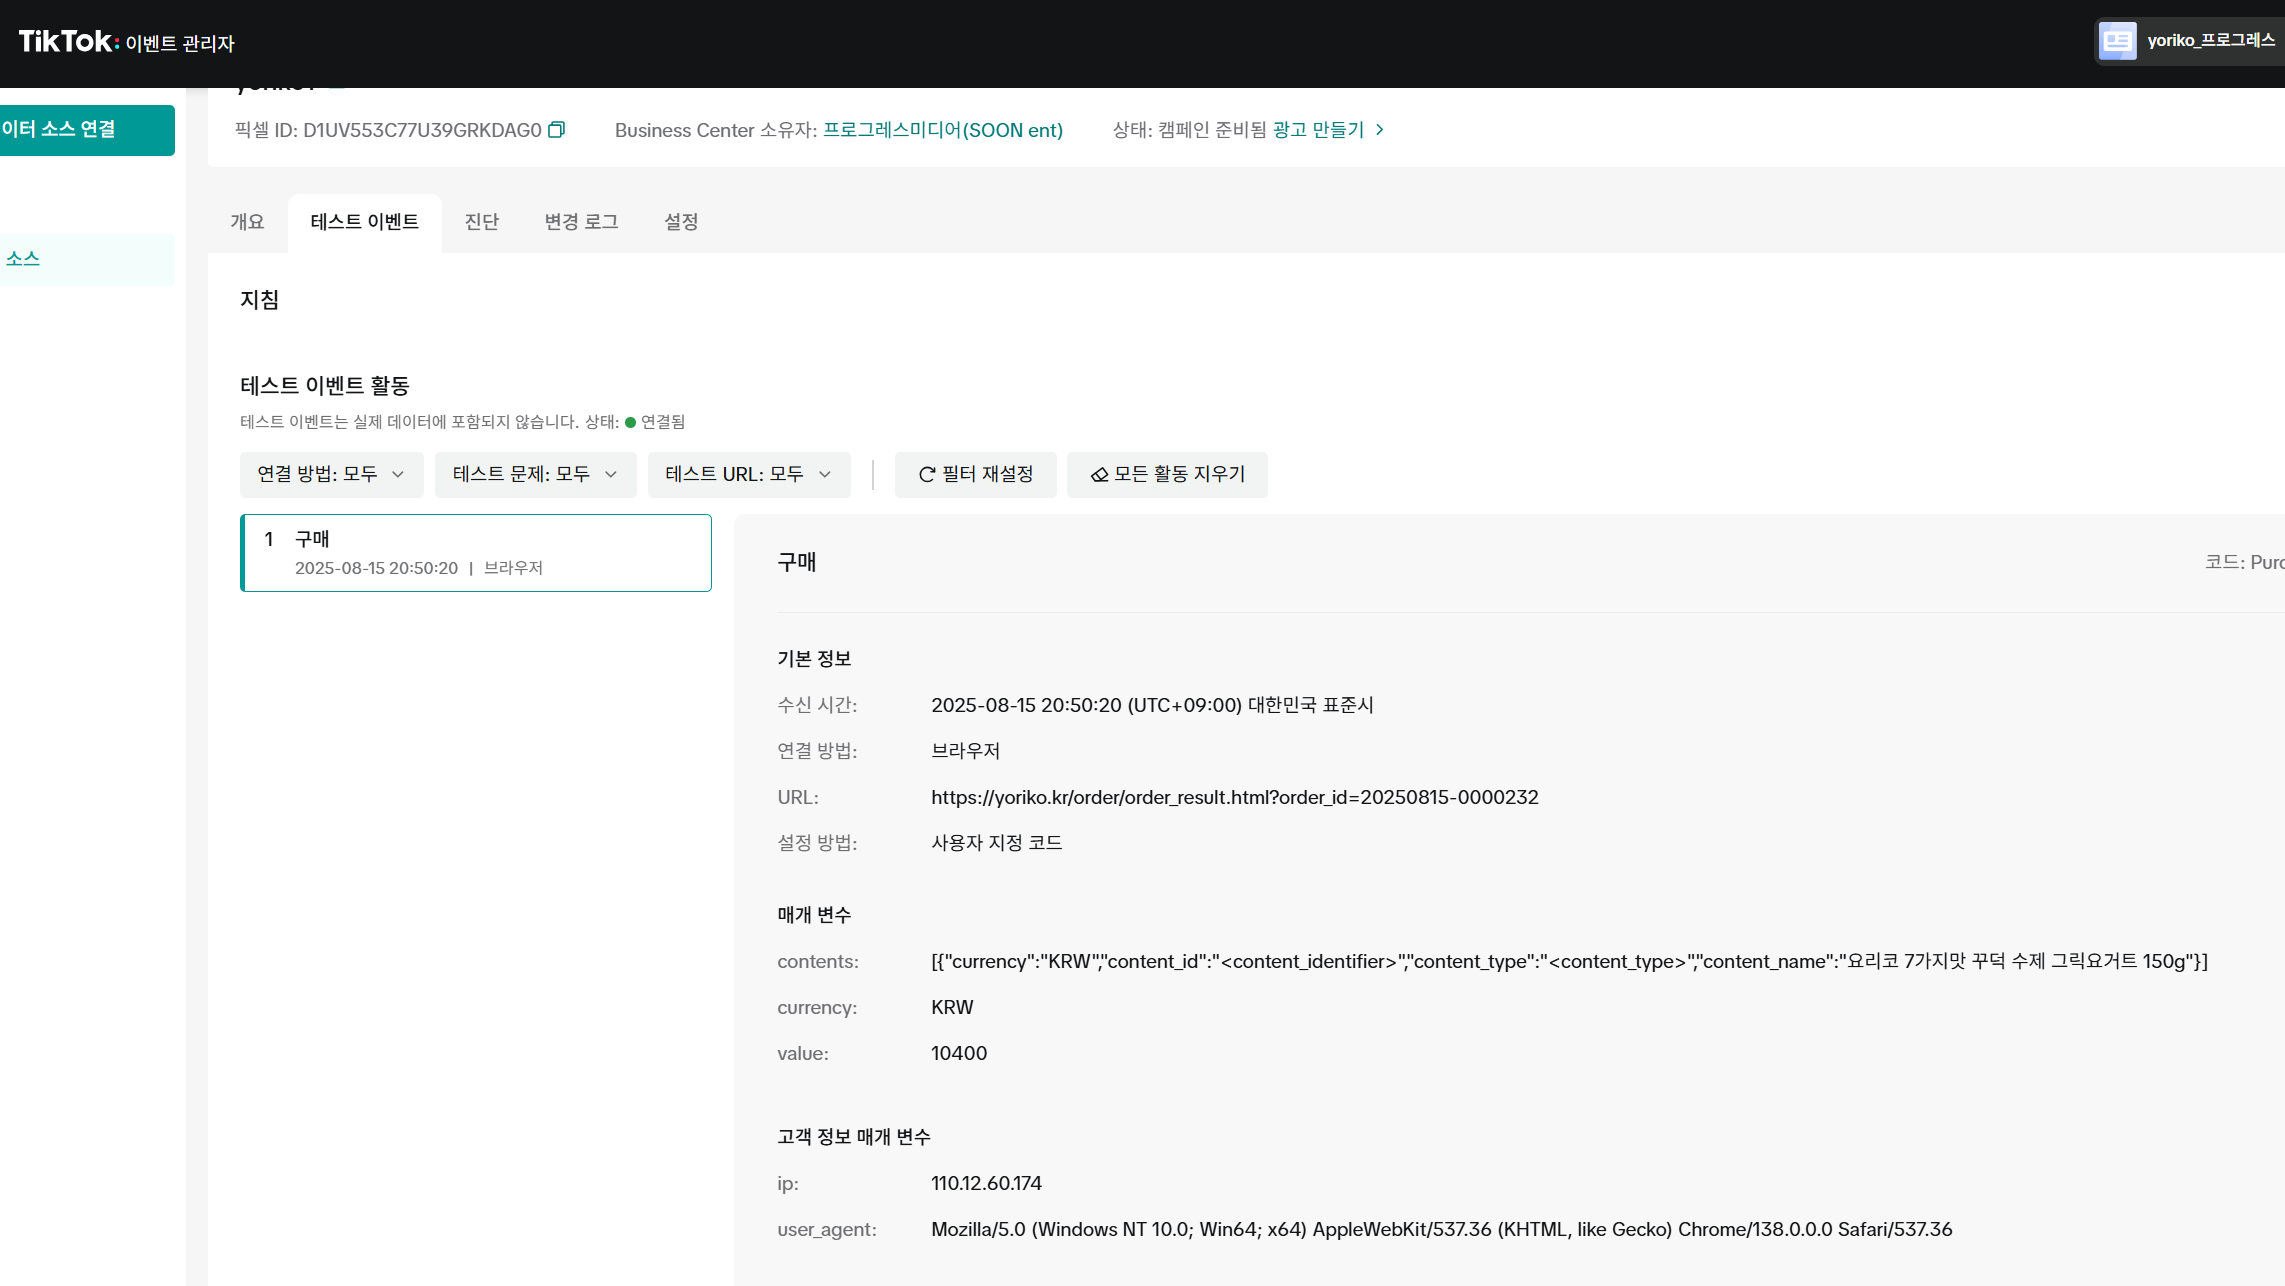2285x1286 pixels.
Task: Open the 설정 tab
Action: click(681, 222)
